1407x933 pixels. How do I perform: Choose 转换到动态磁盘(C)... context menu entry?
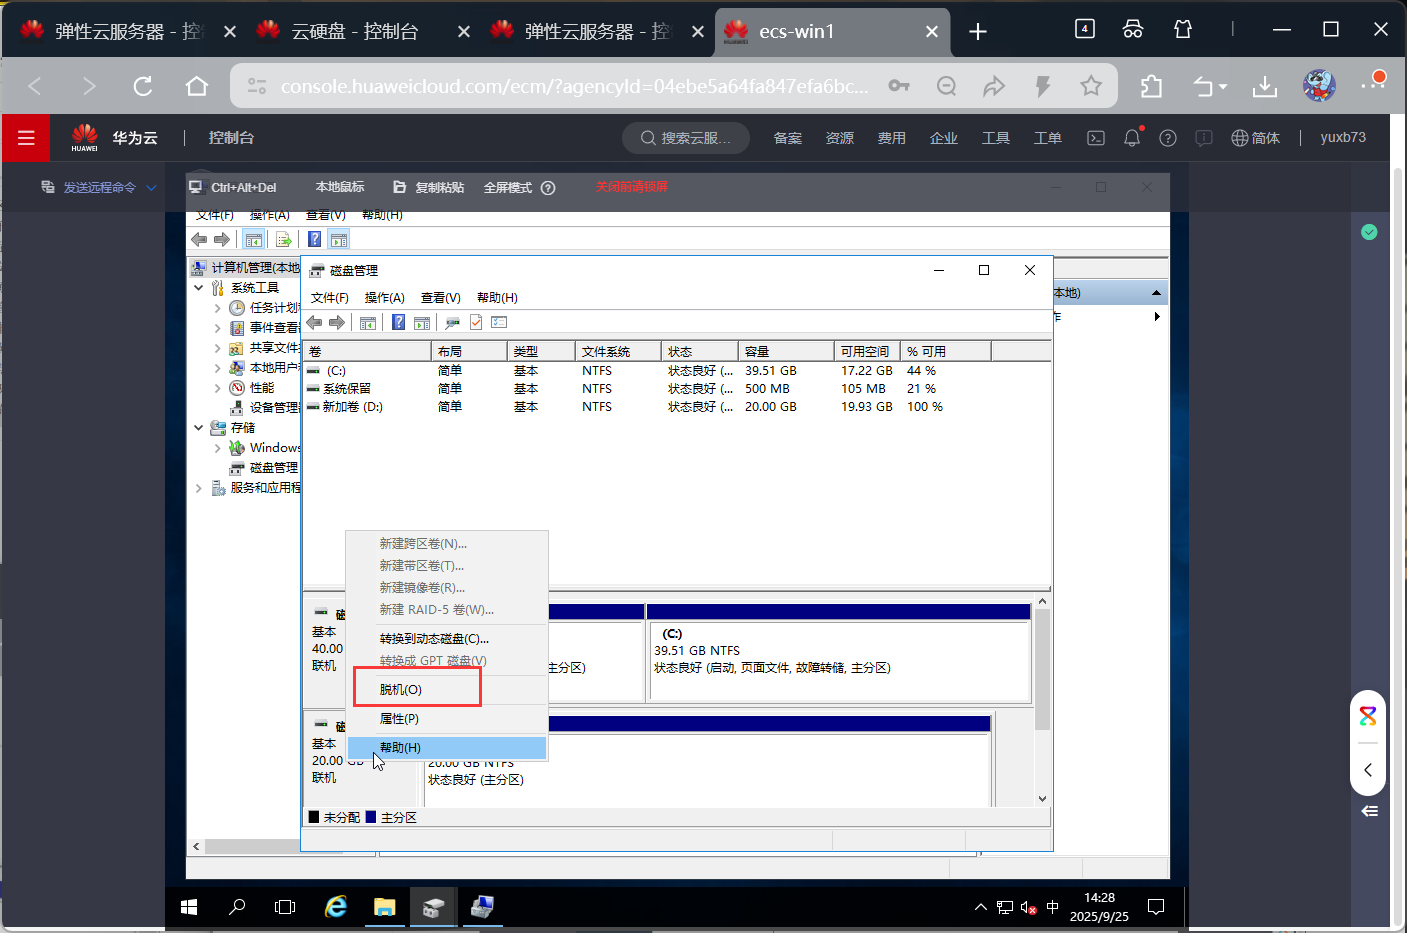447,639
